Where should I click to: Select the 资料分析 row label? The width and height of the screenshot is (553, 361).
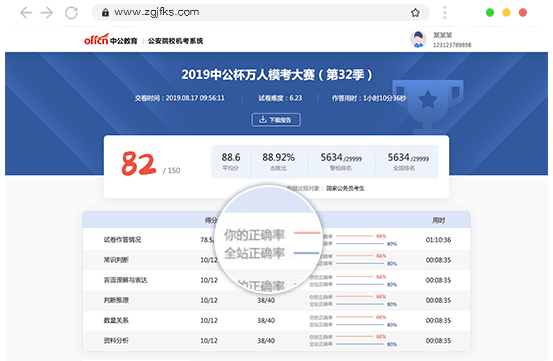[x=116, y=340]
